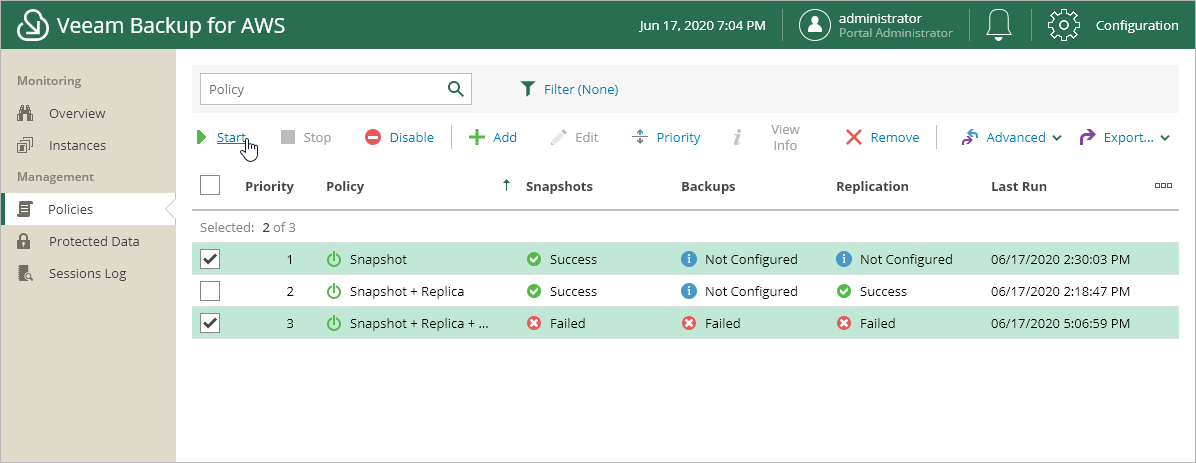Click the Export purple arrow icon

tap(1088, 137)
